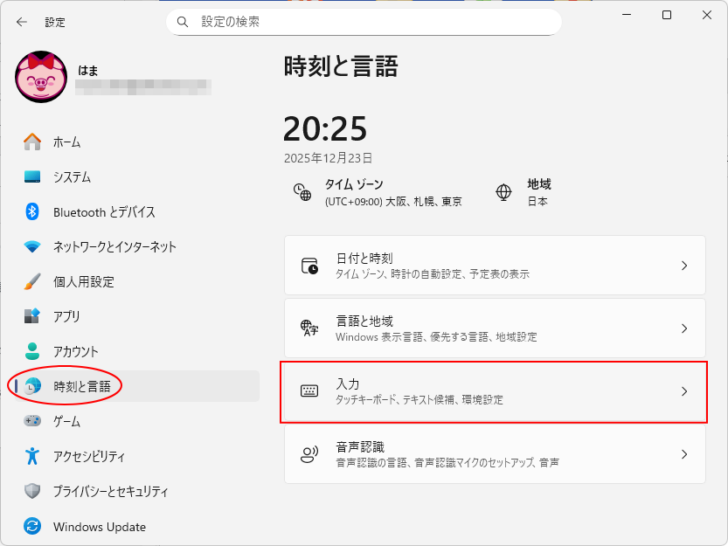Open プライバシーとセキュリティ section

136,491
